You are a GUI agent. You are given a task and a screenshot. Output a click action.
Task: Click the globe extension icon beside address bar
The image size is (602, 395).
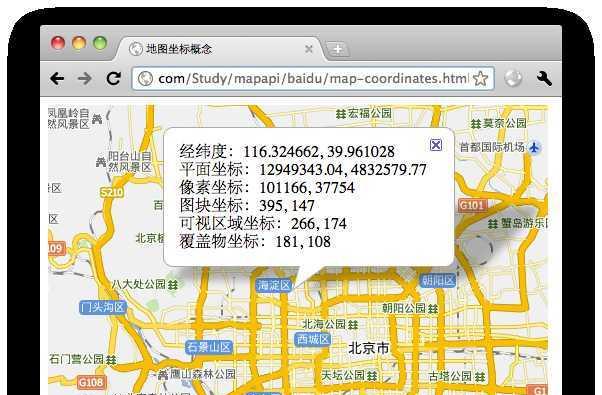click(513, 78)
